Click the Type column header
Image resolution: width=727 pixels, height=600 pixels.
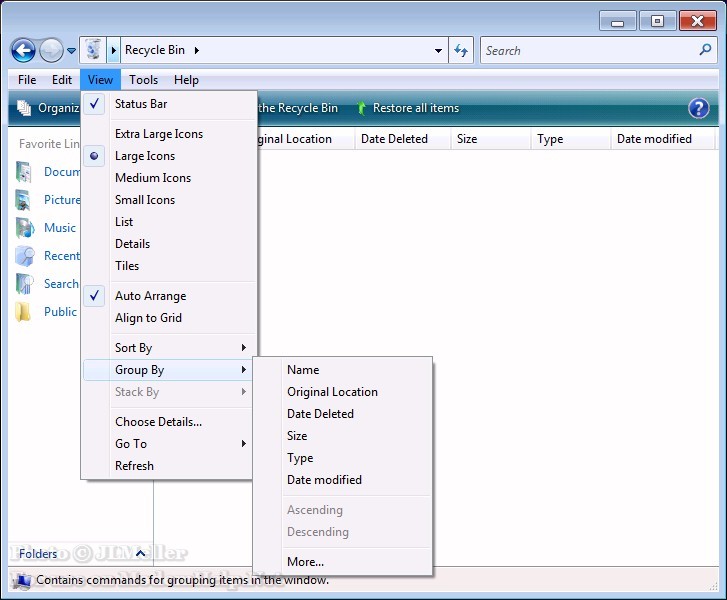point(571,139)
